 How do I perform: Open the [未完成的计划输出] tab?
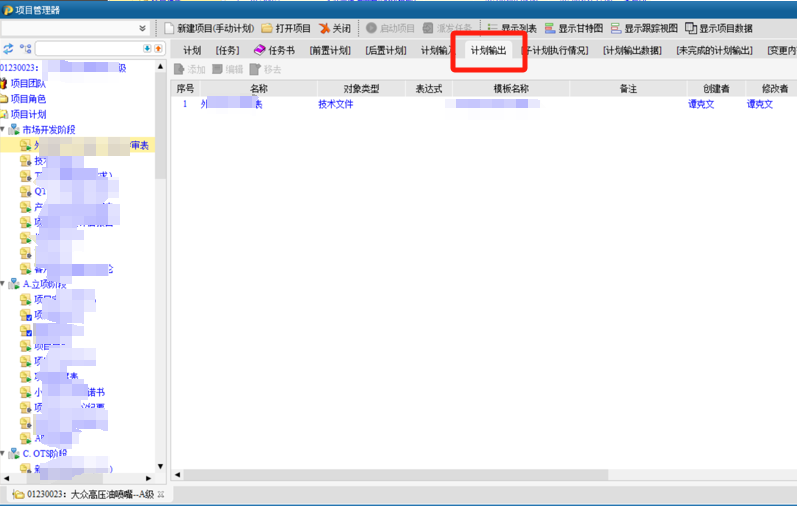(x=714, y=50)
